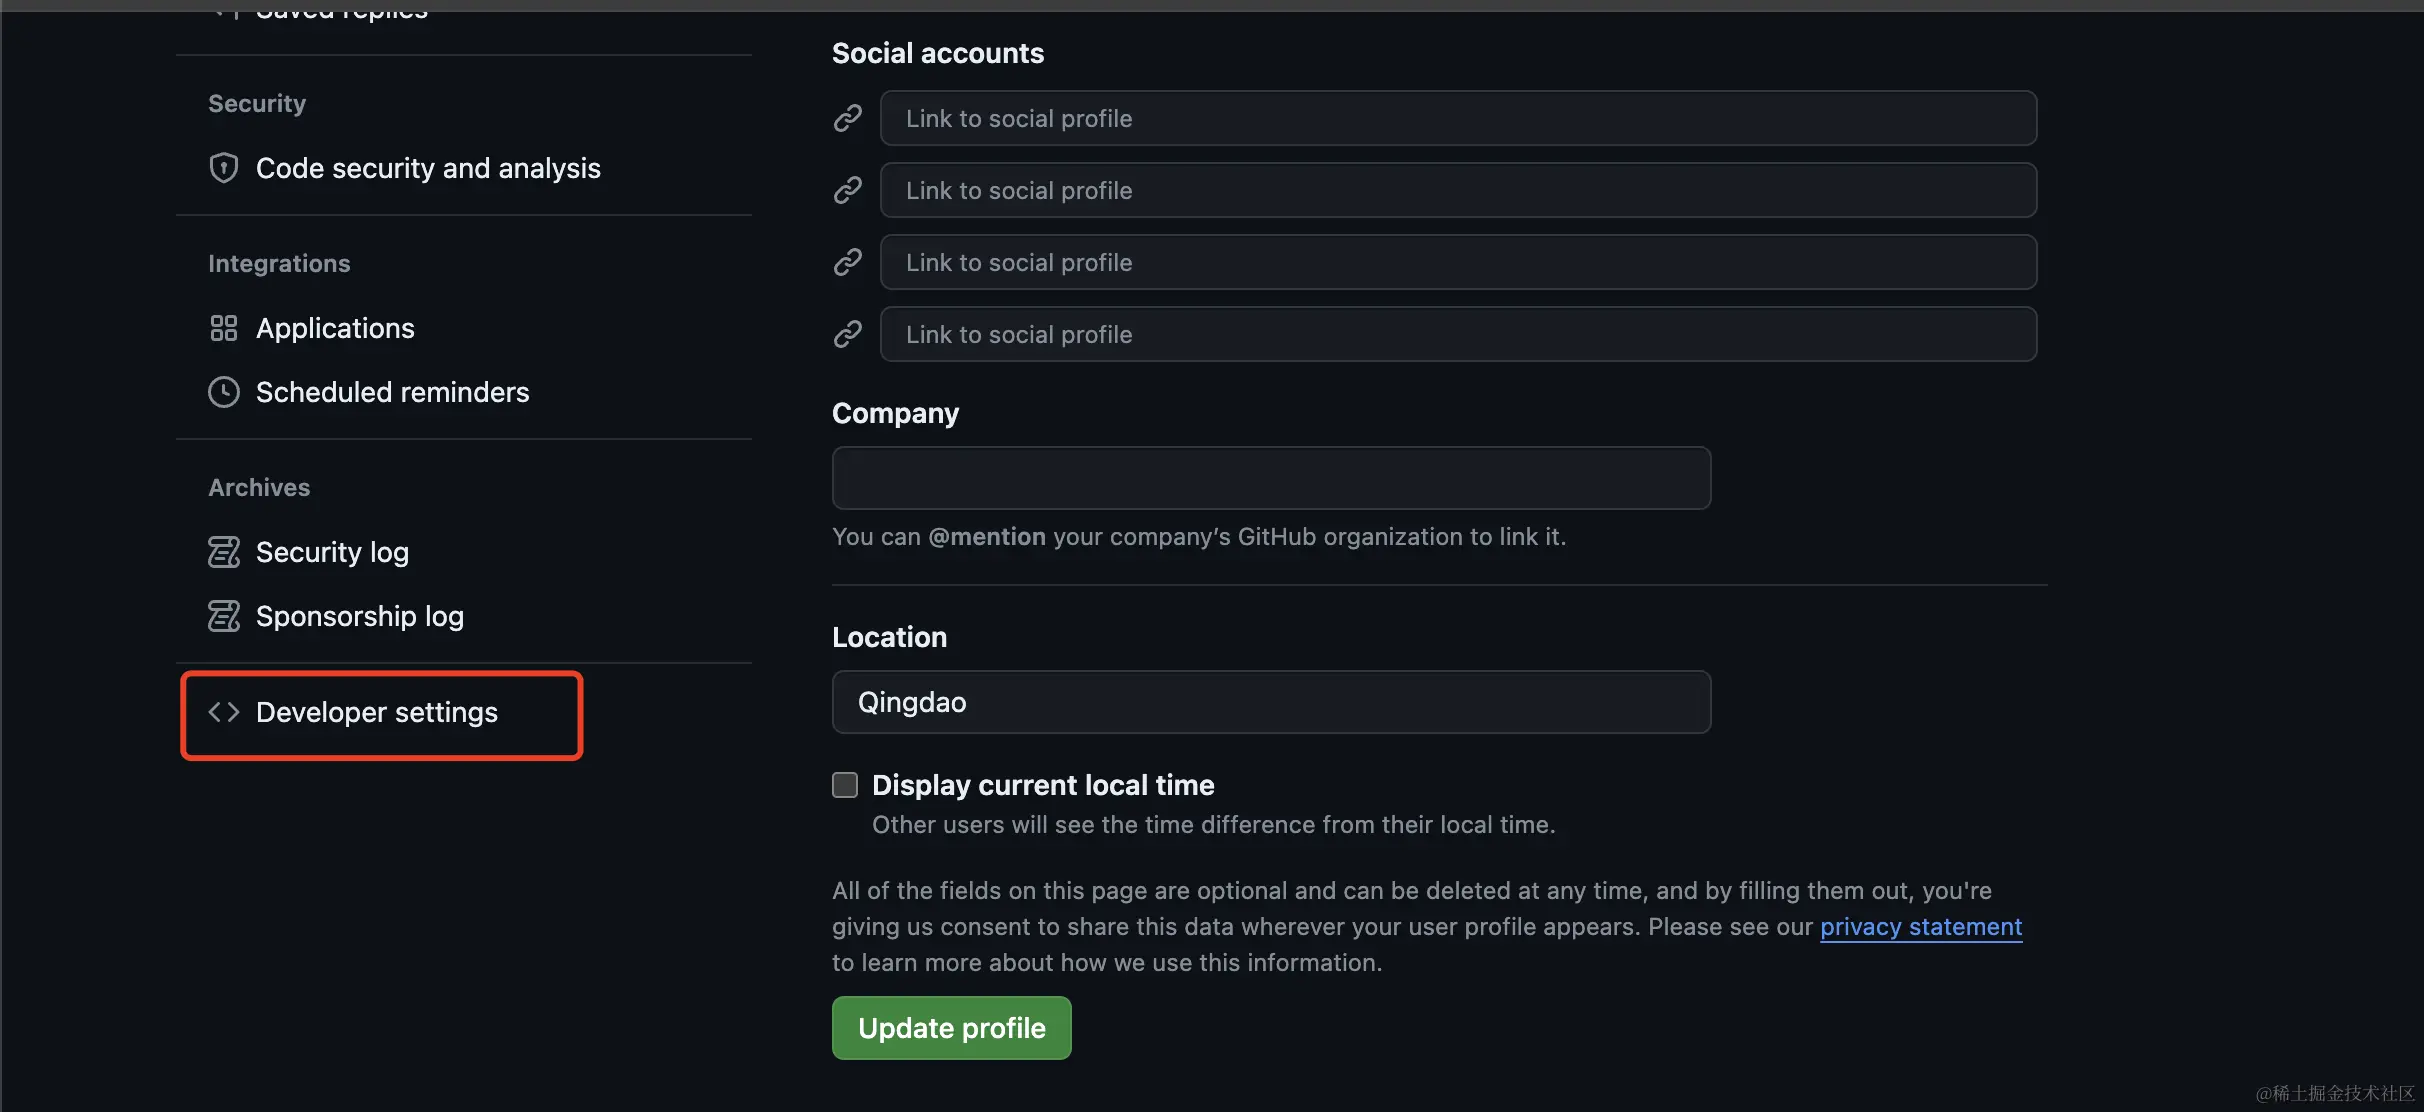Screen dimensions: 2424x1112
Task: Click the first social account link icon
Action: point(848,118)
